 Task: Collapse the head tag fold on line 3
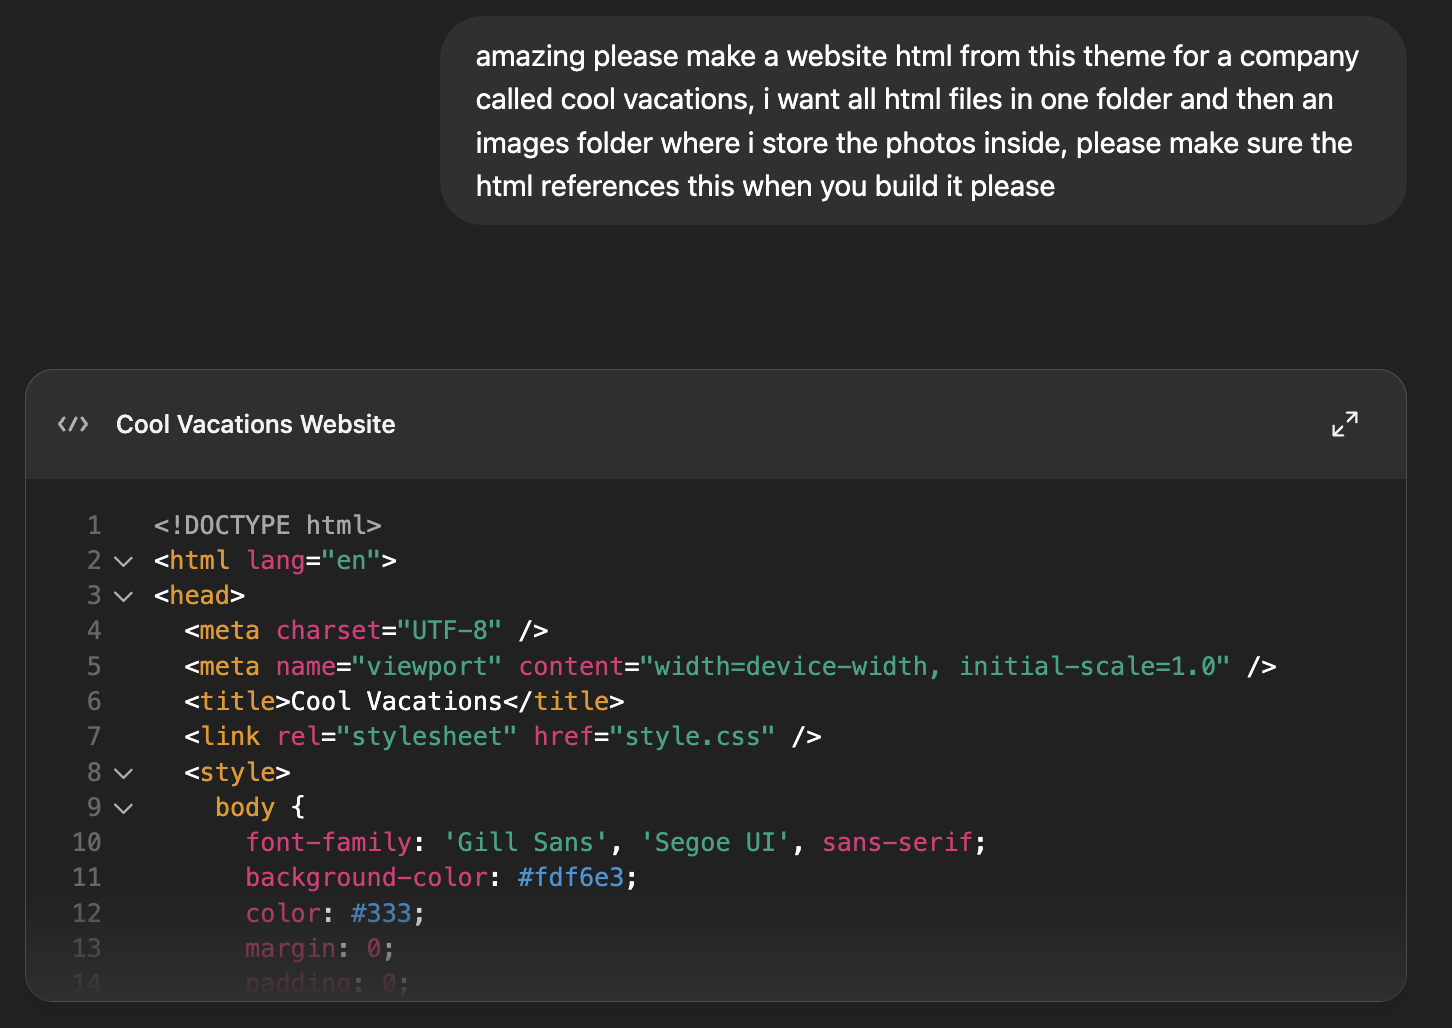click(x=124, y=596)
